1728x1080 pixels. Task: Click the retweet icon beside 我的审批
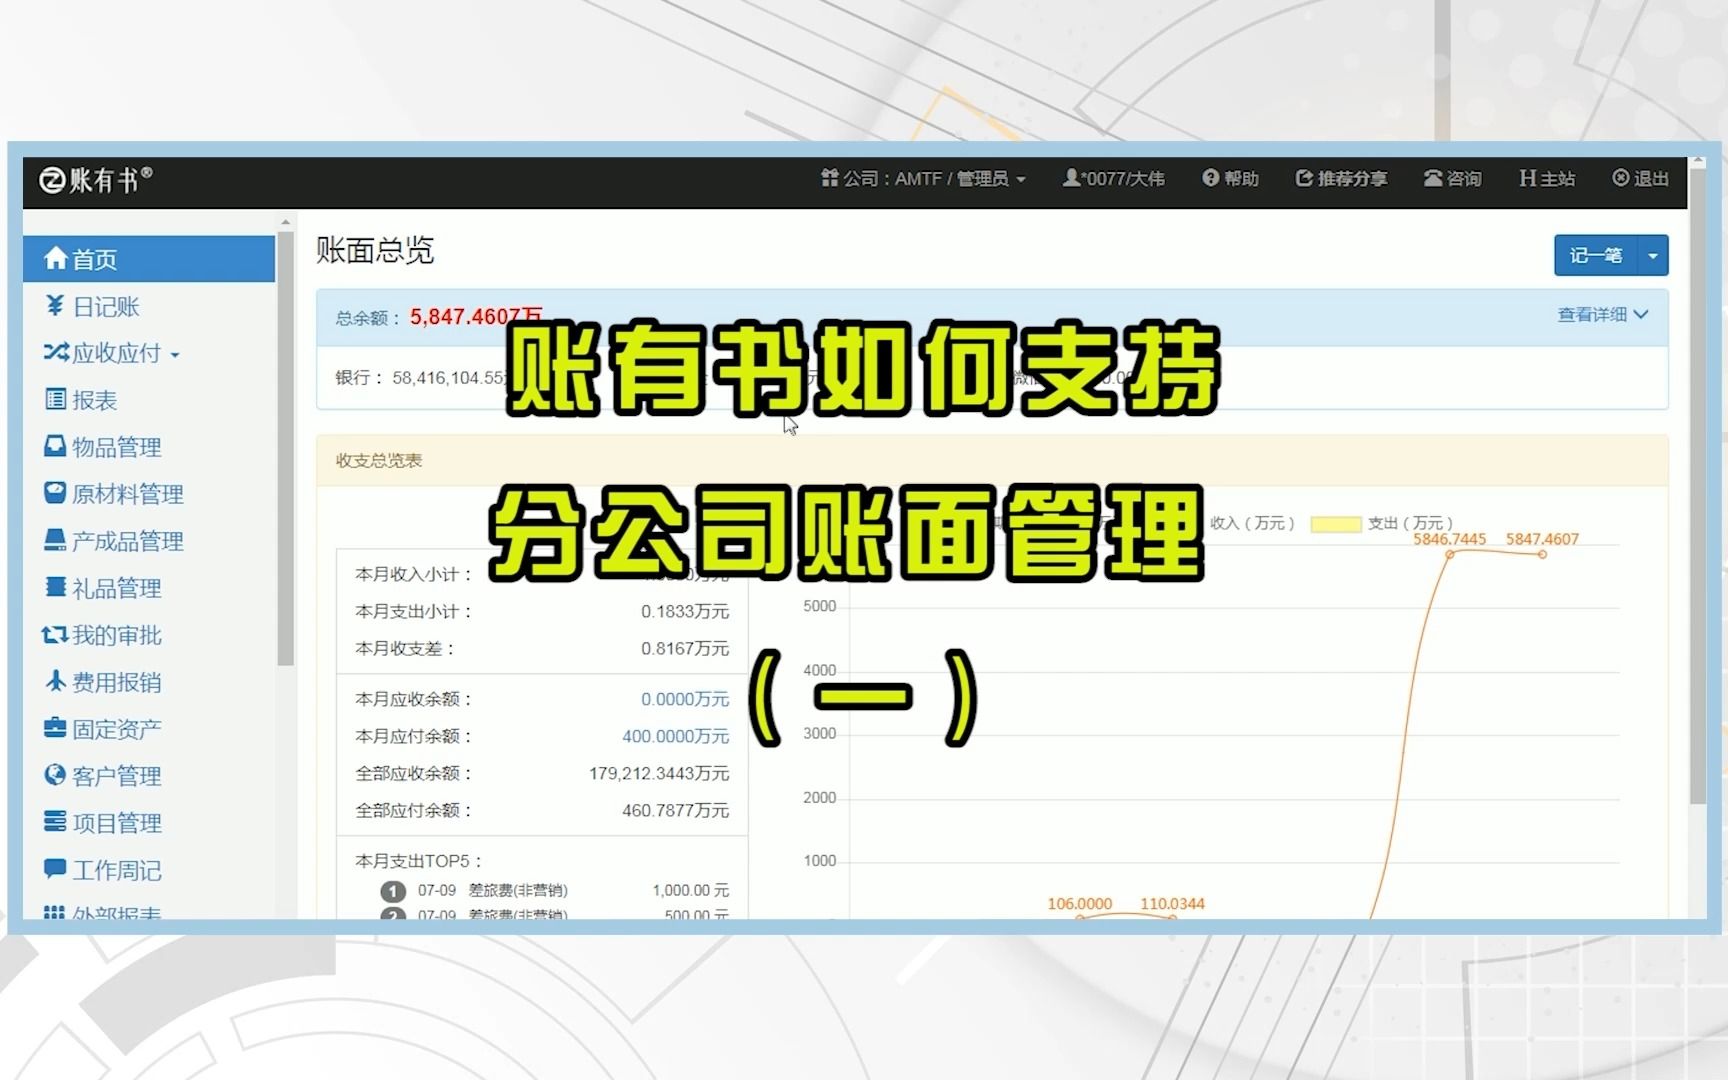pyautogui.click(x=55, y=634)
